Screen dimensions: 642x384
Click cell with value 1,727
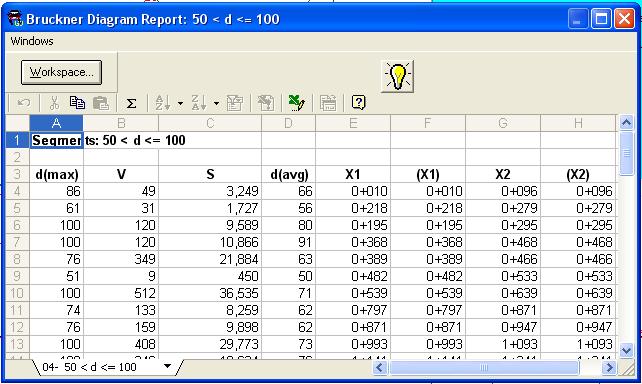tap(210, 208)
